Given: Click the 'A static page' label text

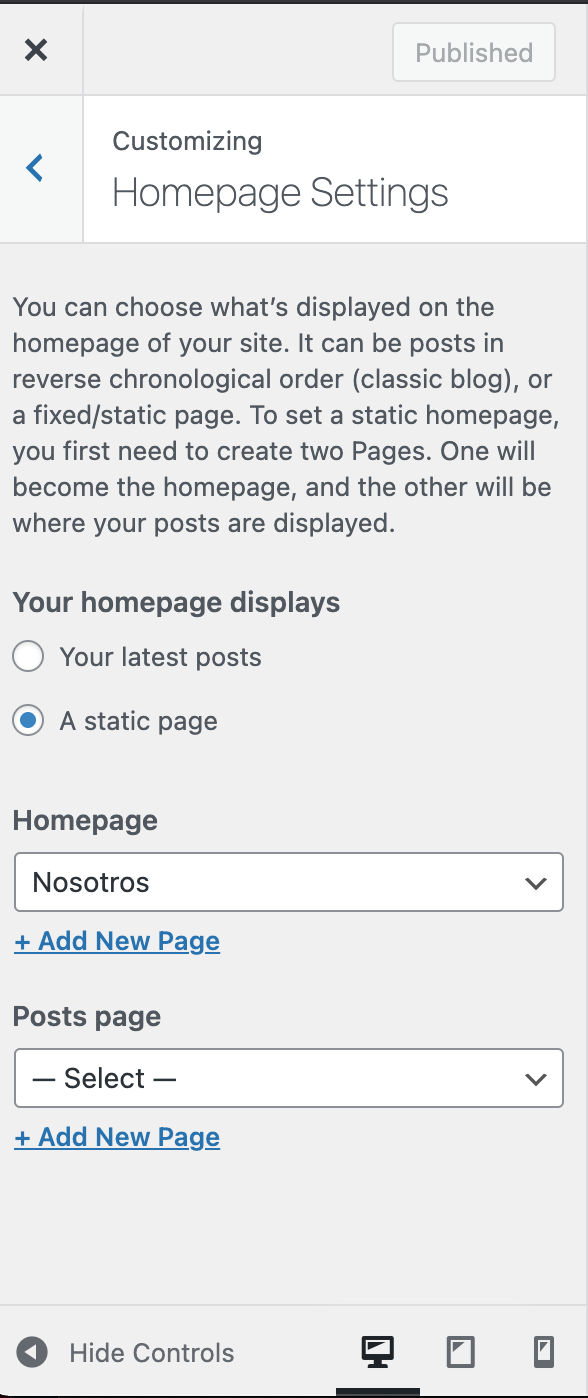Looking at the screenshot, I should point(138,721).
